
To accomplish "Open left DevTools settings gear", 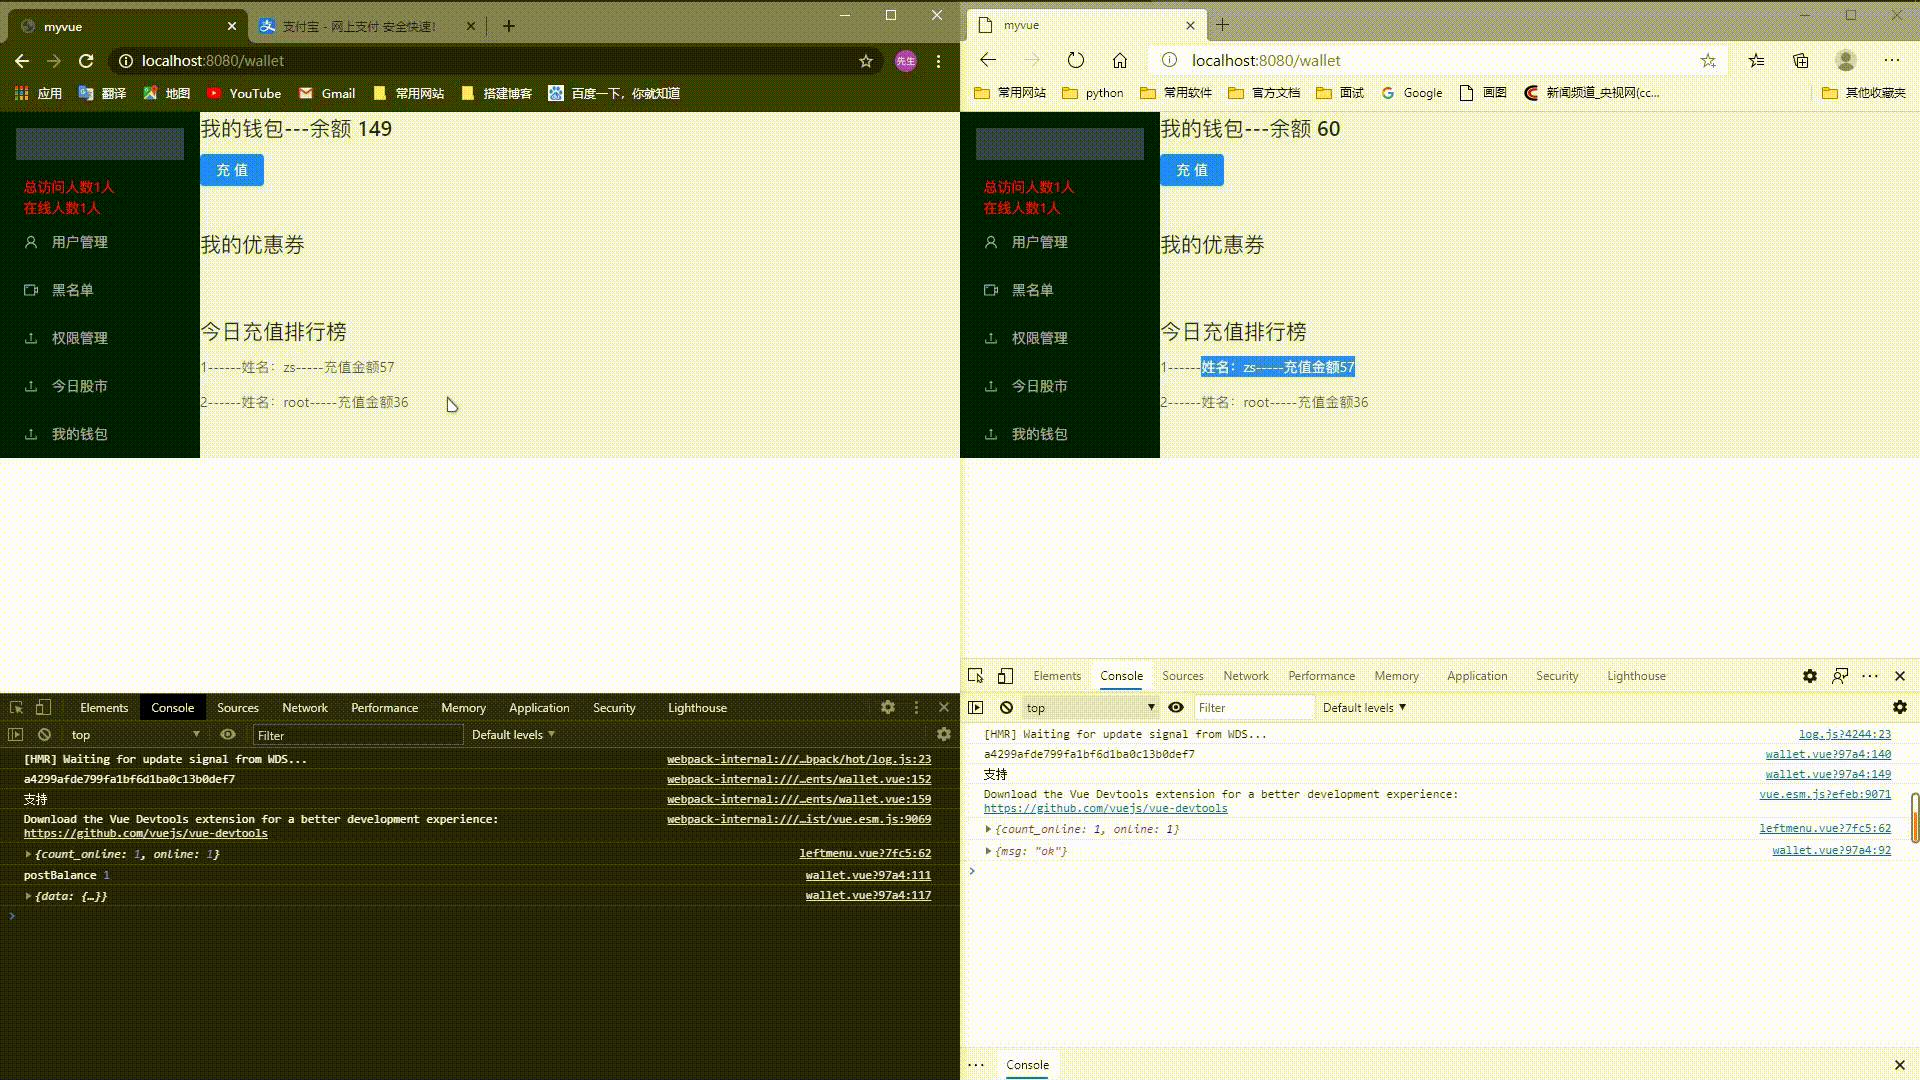I will pos(887,707).
